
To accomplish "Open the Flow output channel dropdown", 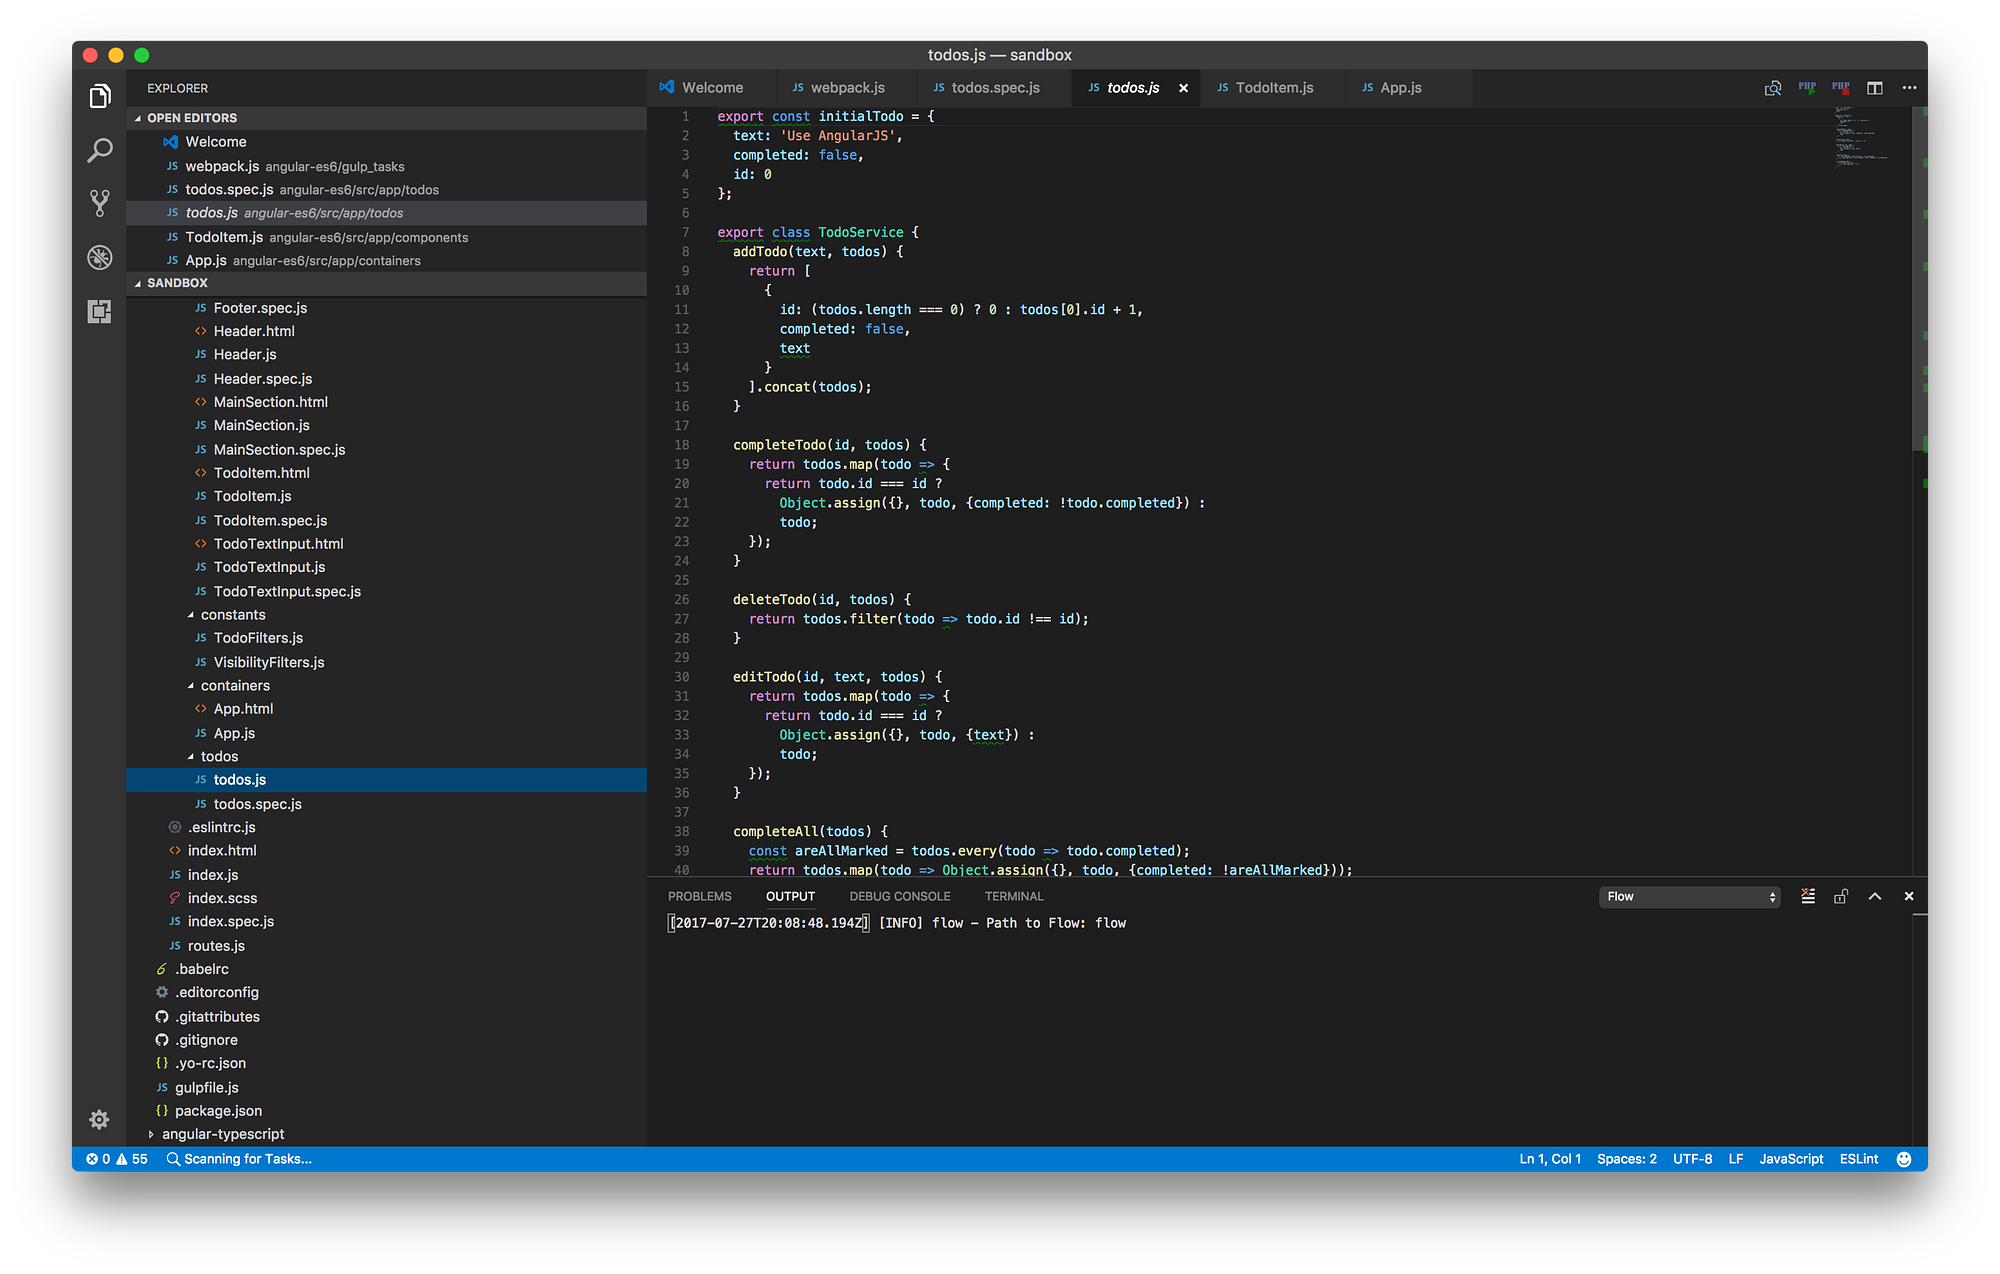I will point(1689,896).
